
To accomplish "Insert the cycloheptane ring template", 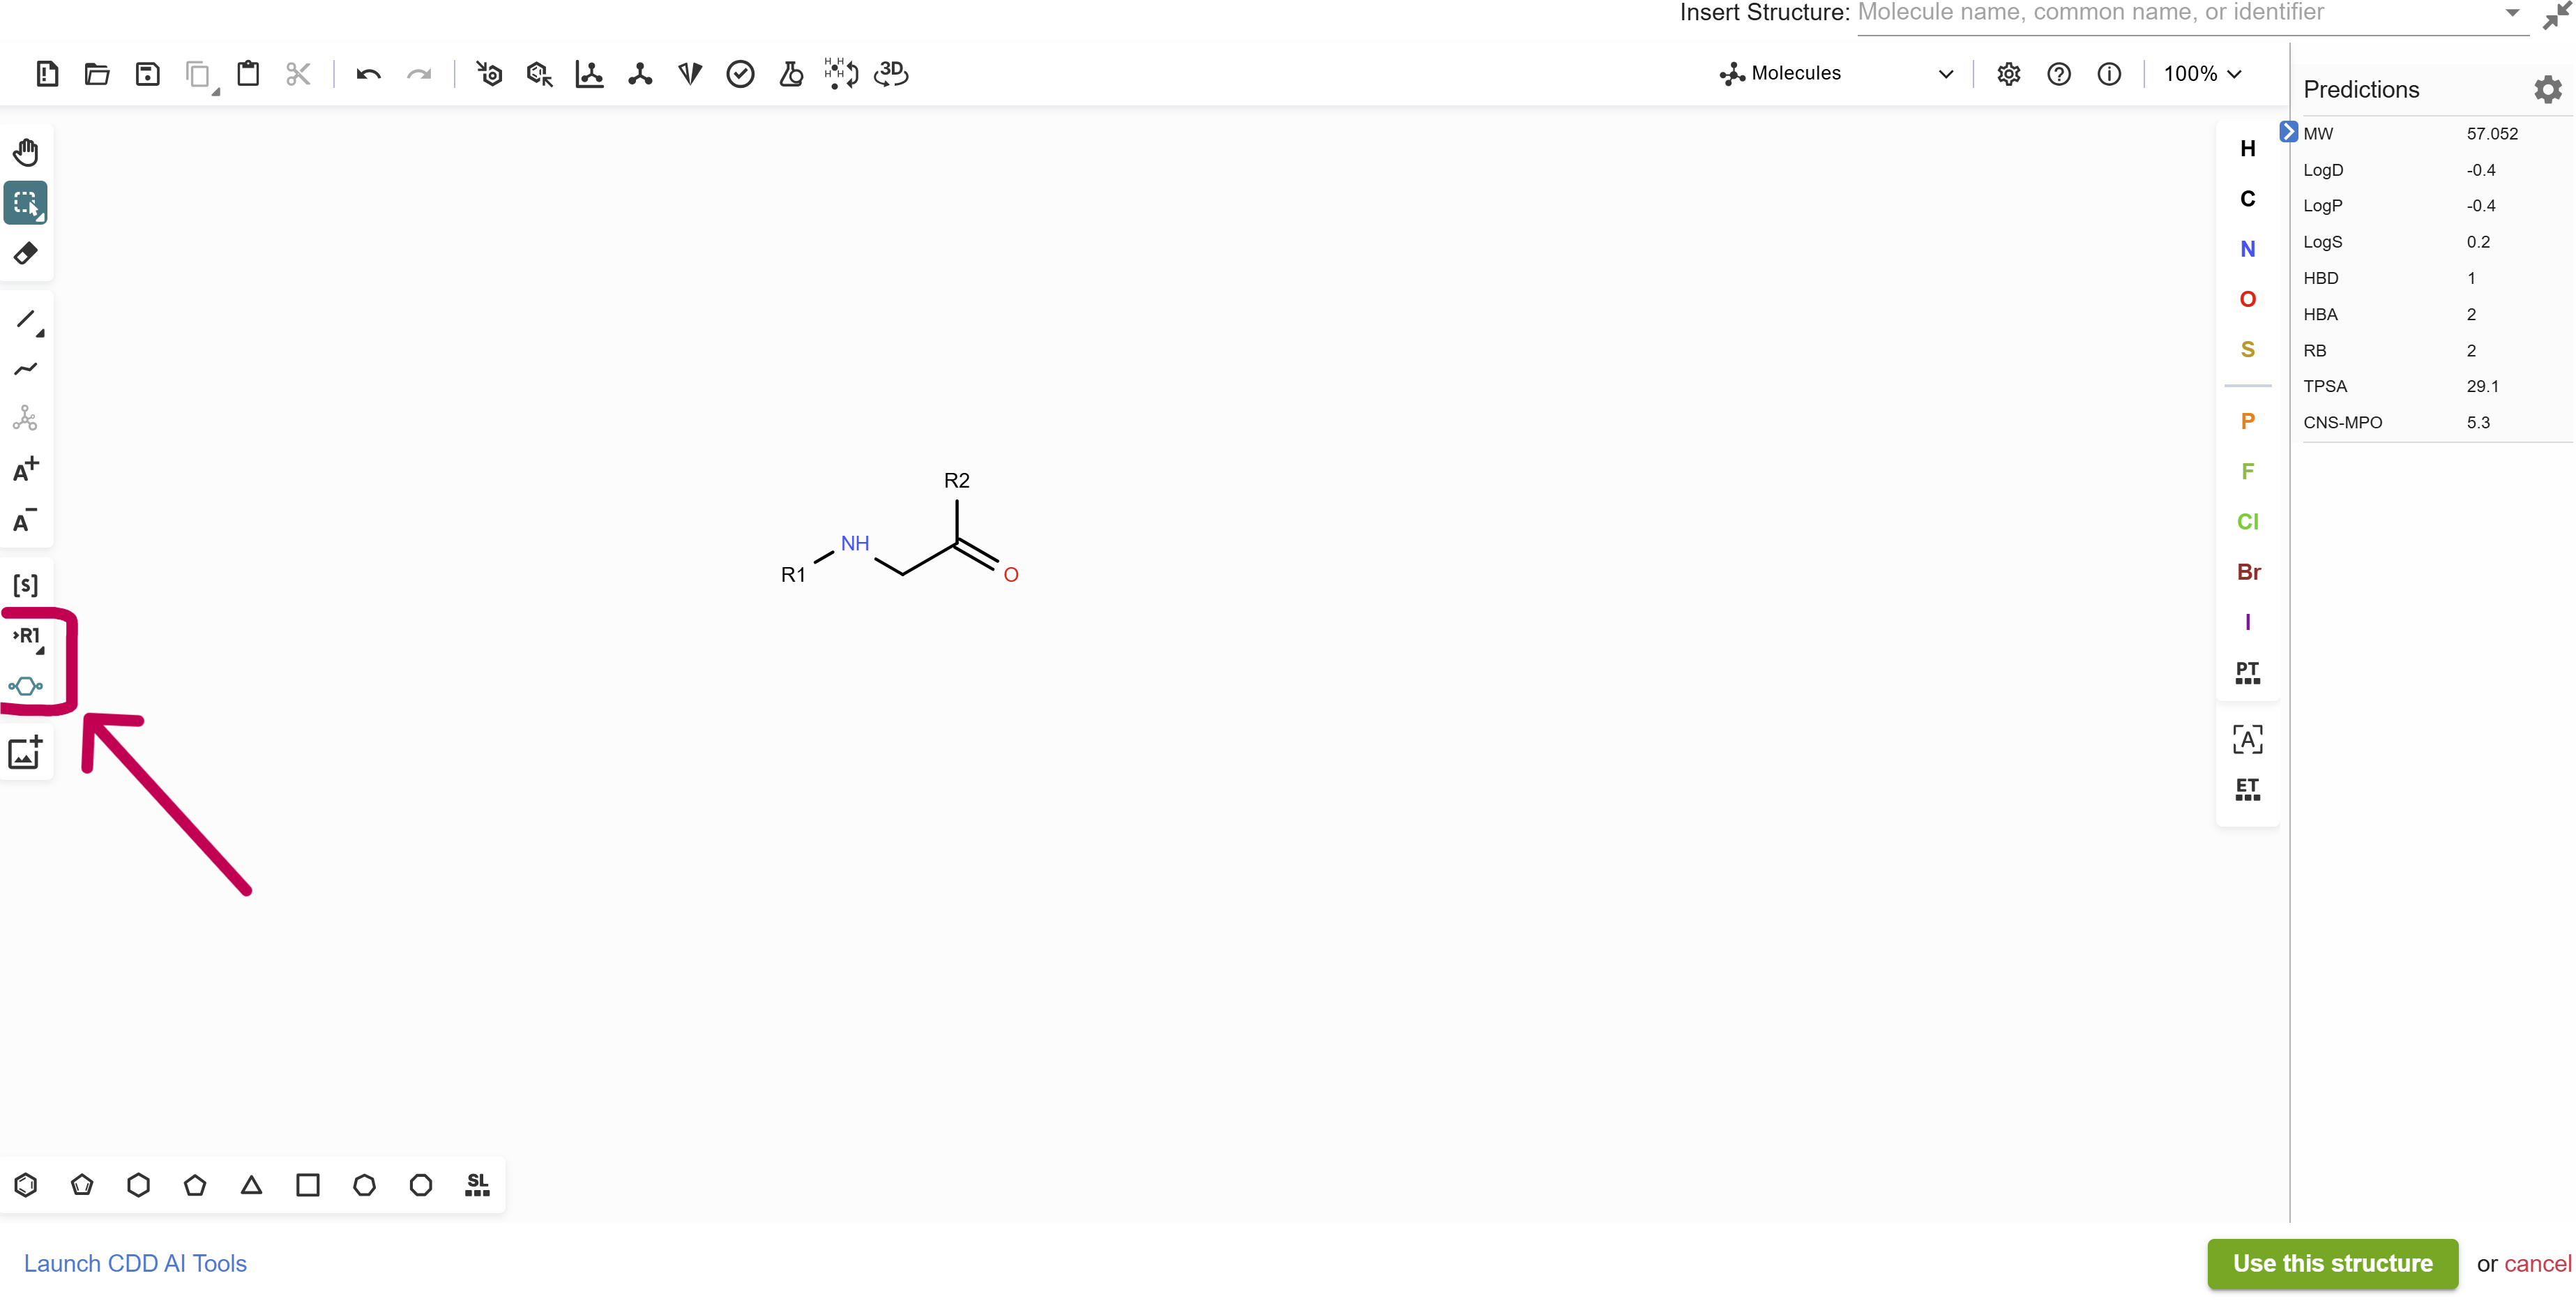I will pos(365,1185).
